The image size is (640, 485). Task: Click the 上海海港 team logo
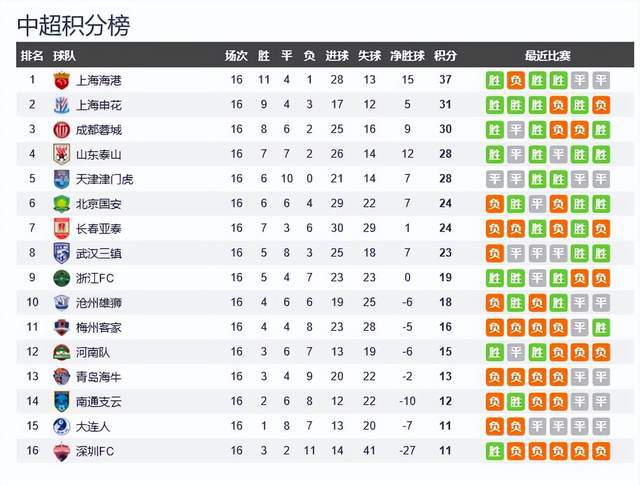[62, 80]
